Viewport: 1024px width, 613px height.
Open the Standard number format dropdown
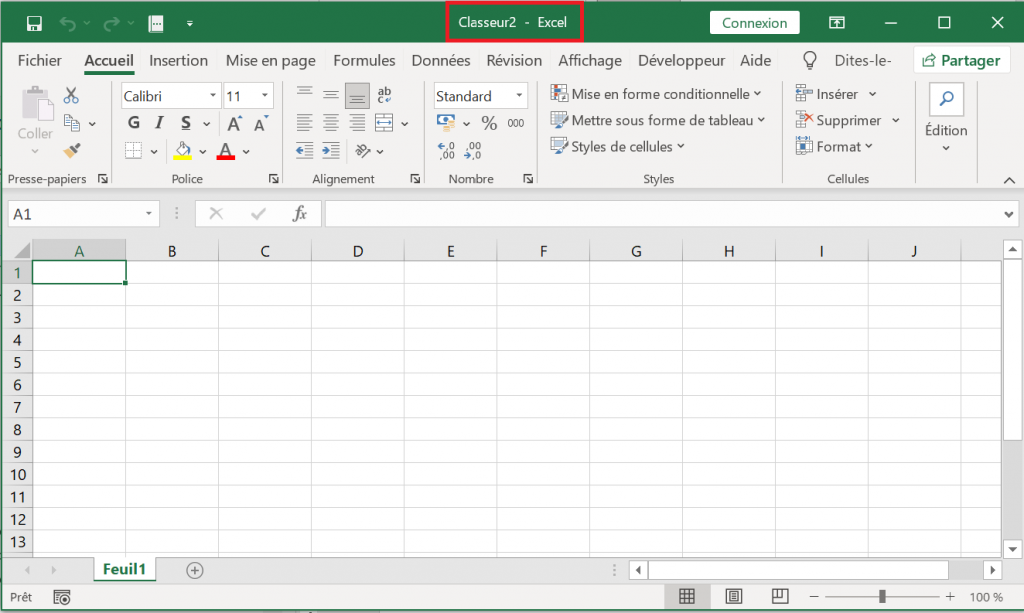(516, 95)
